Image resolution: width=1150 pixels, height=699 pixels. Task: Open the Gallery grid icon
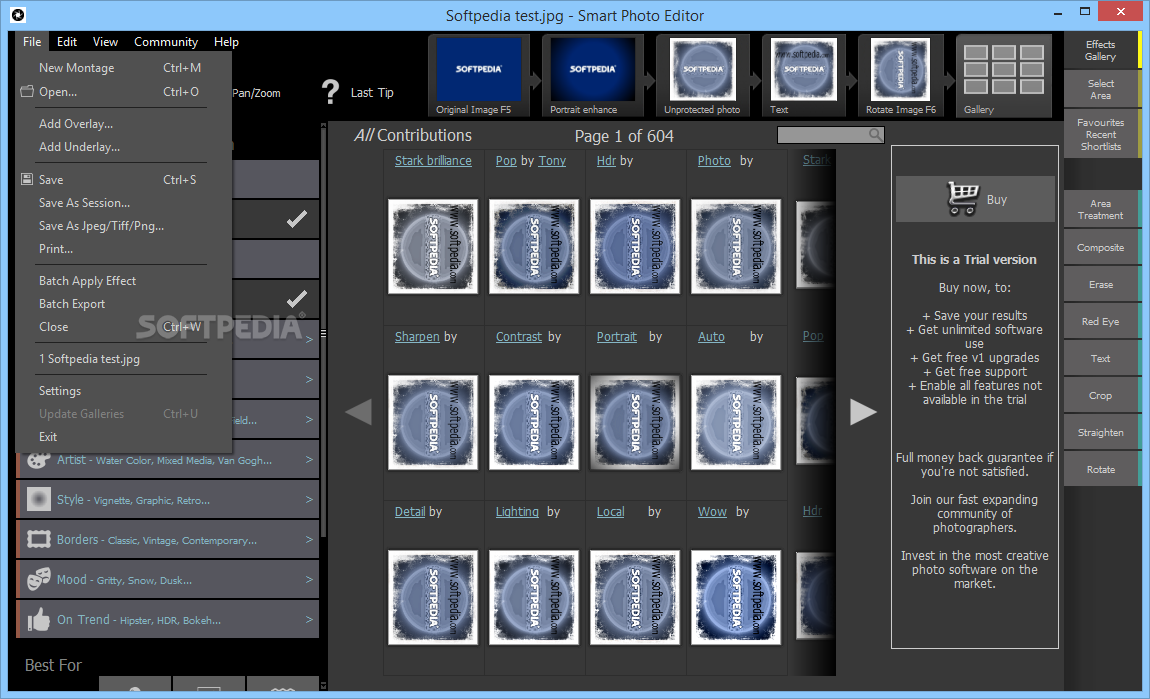click(x=1003, y=70)
